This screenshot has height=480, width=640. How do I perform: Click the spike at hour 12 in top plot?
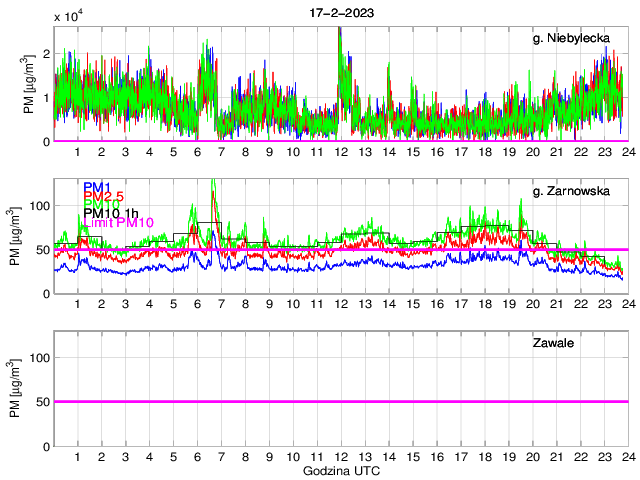pyautogui.click(x=340, y=32)
